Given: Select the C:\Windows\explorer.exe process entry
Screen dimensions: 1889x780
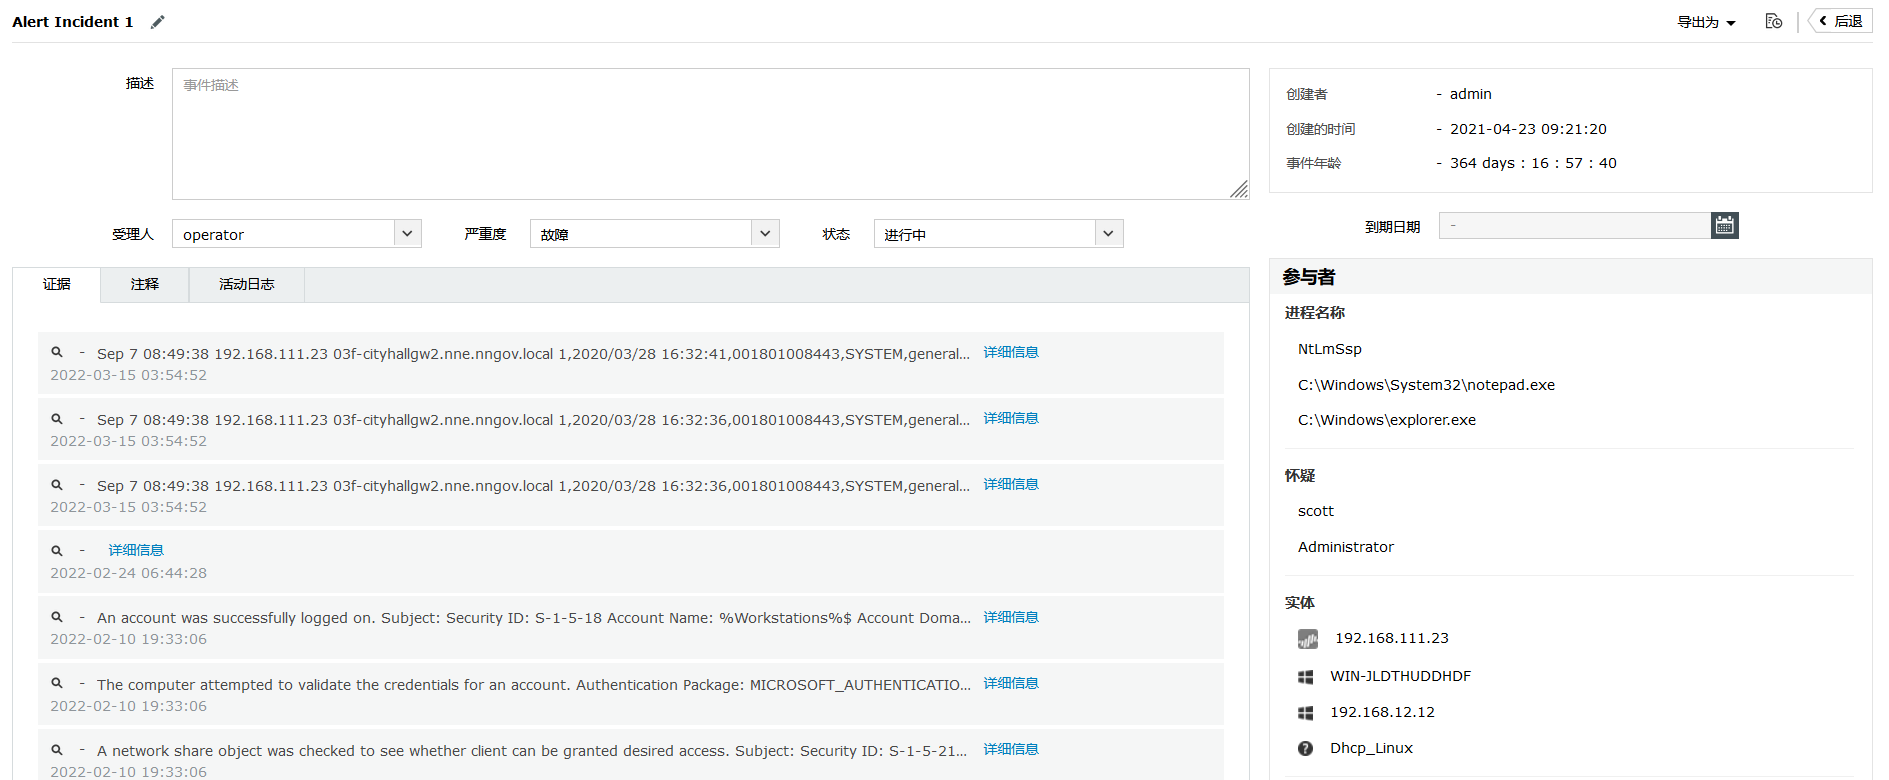Looking at the screenshot, I should [1387, 420].
